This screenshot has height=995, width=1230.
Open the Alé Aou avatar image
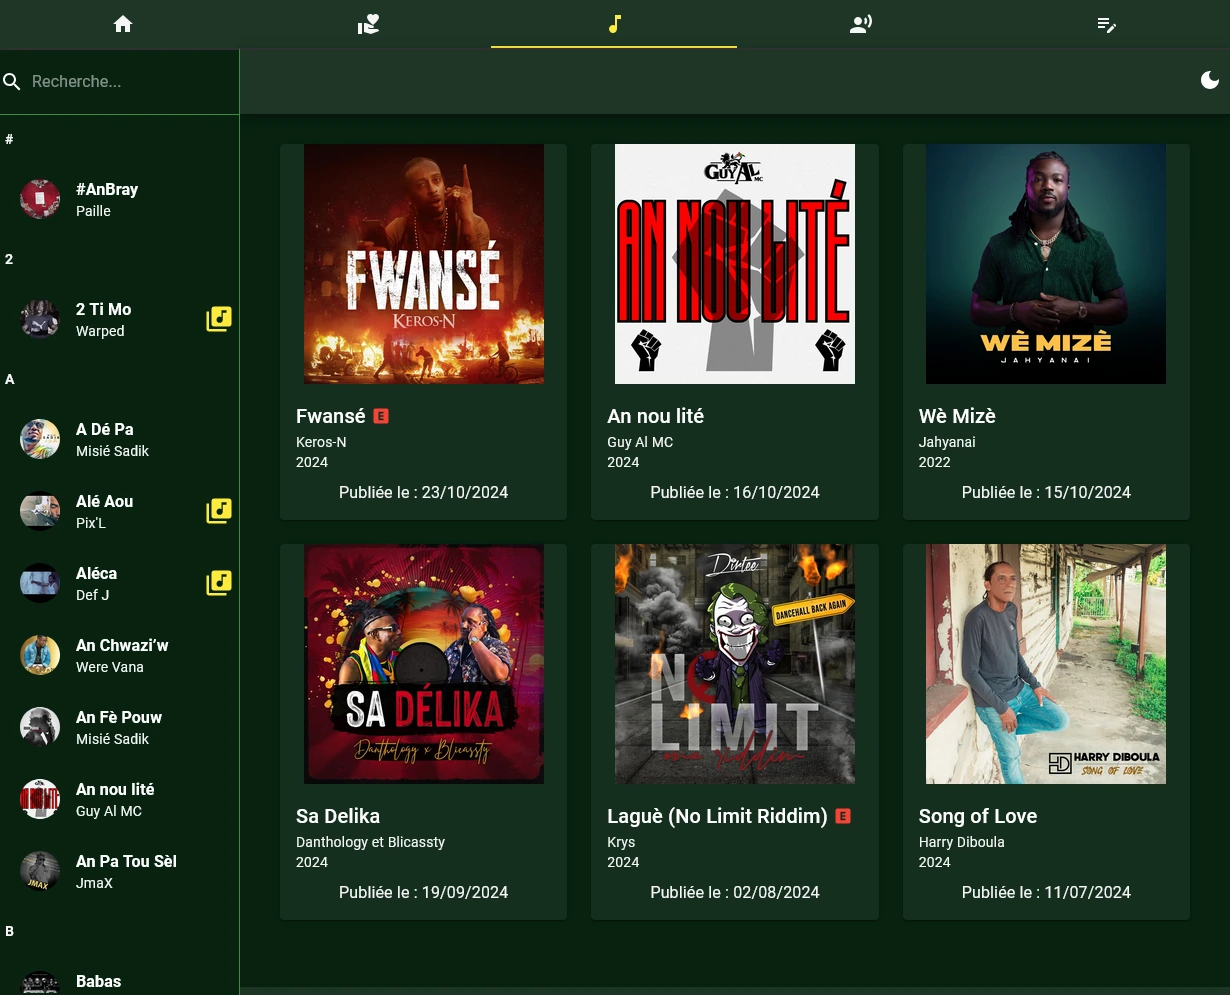40,511
